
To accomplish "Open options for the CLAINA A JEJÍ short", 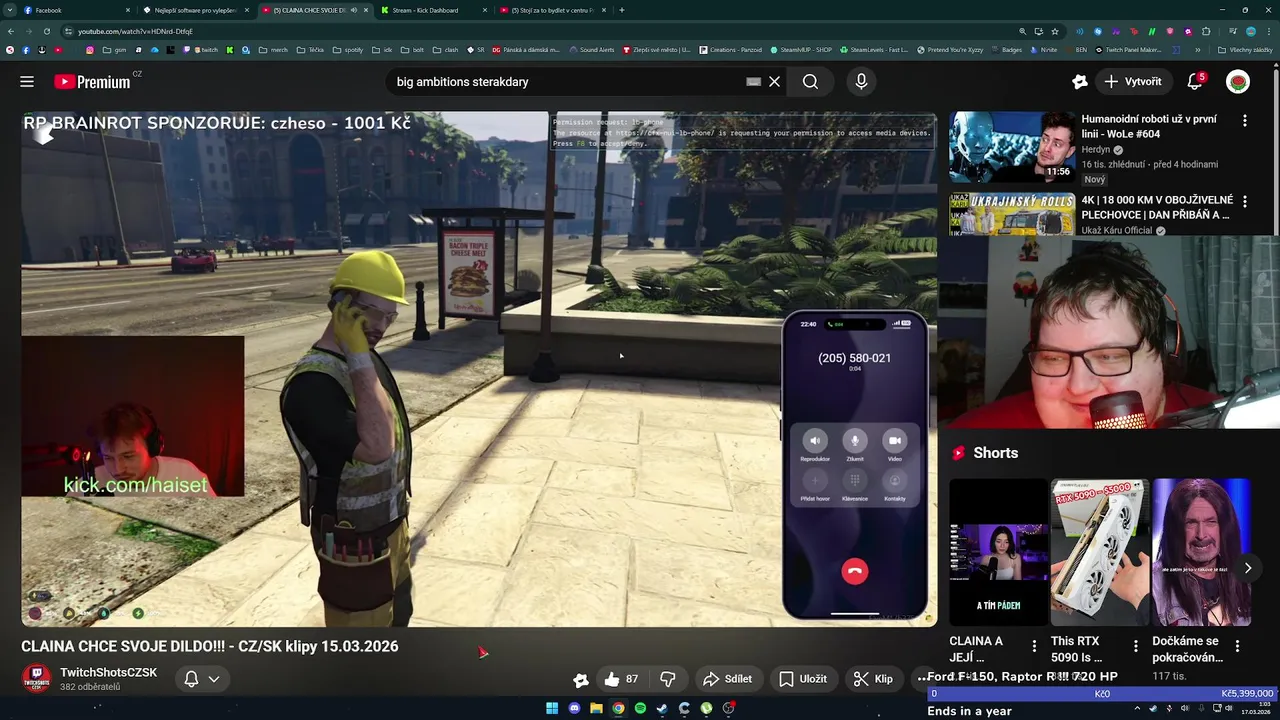I will (1034, 646).
